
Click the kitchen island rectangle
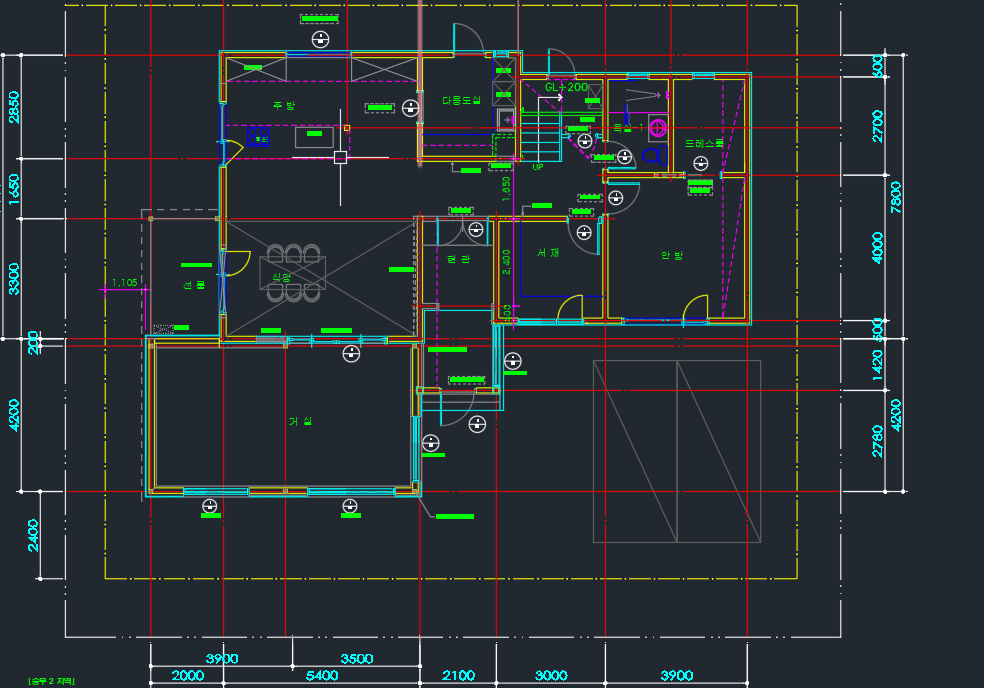pyautogui.click(x=314, y=136)
